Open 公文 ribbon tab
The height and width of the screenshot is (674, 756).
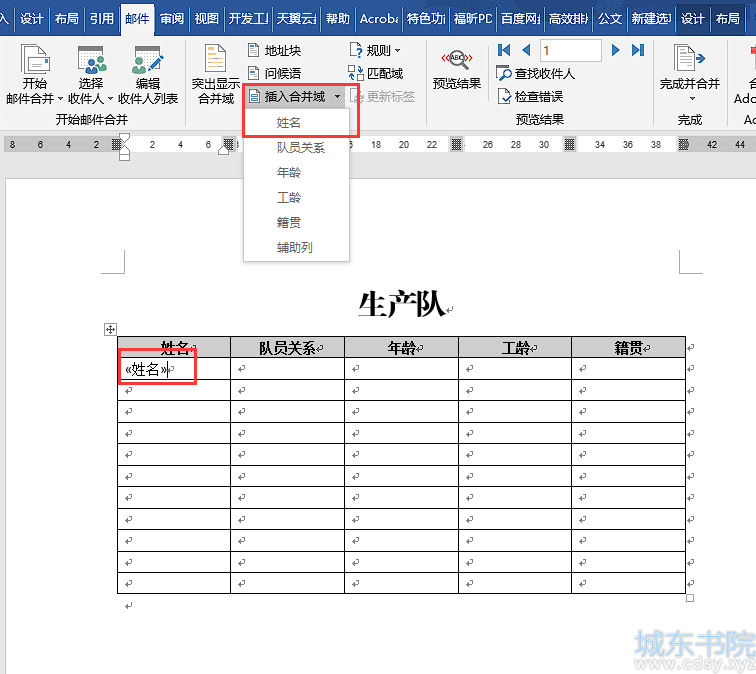pyautogui.click(x=610, y=18)
